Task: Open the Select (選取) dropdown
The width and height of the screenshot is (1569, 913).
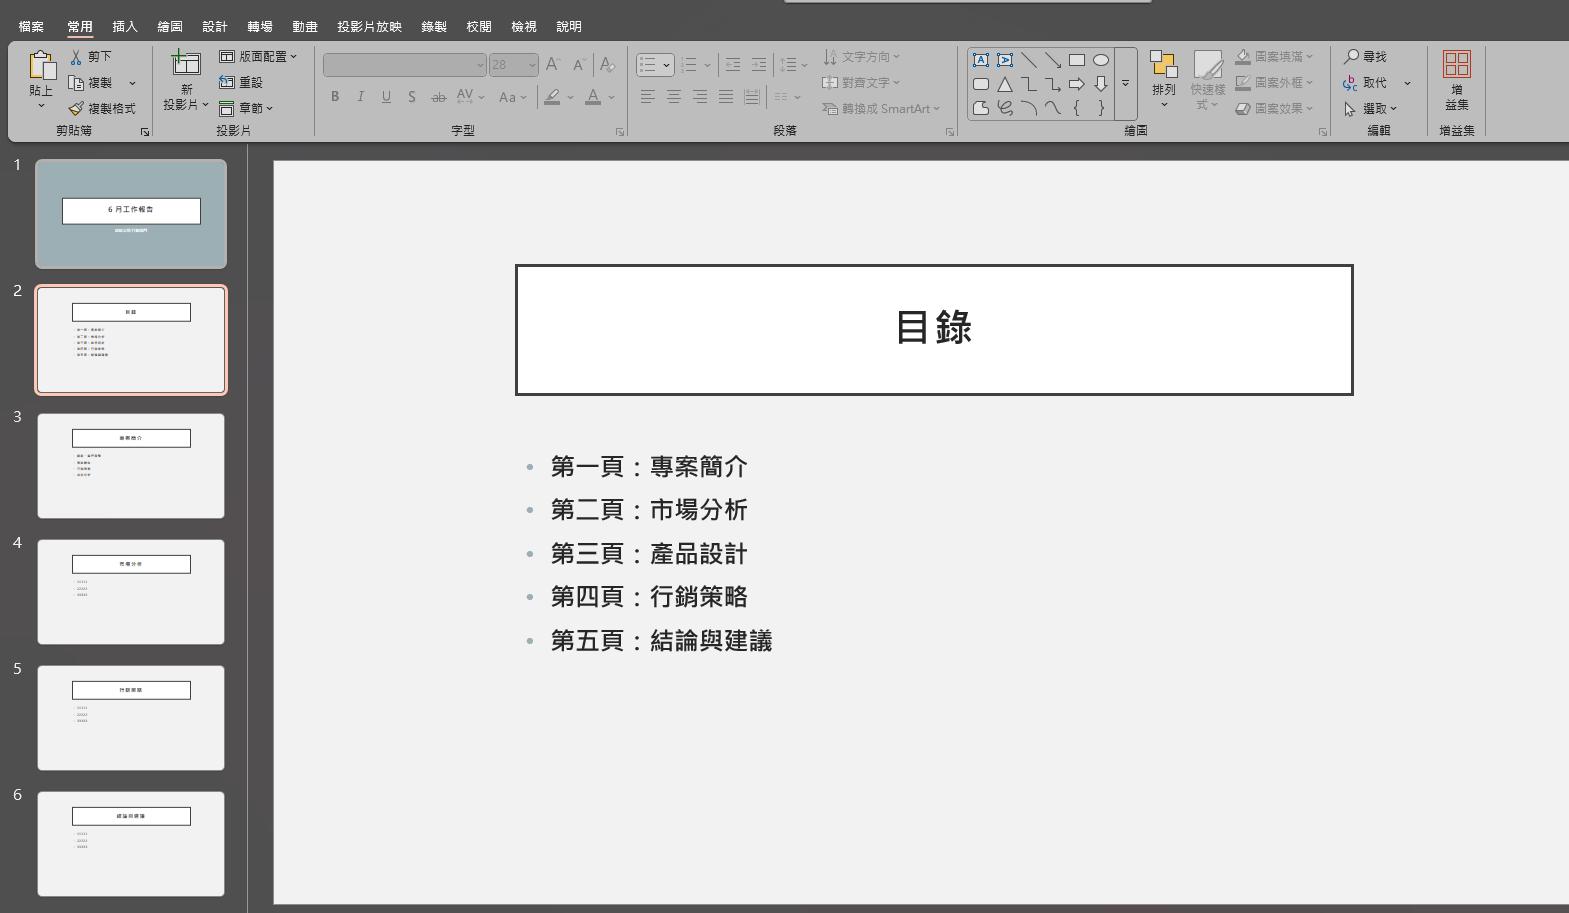Action: click(x=1370, y=108)
